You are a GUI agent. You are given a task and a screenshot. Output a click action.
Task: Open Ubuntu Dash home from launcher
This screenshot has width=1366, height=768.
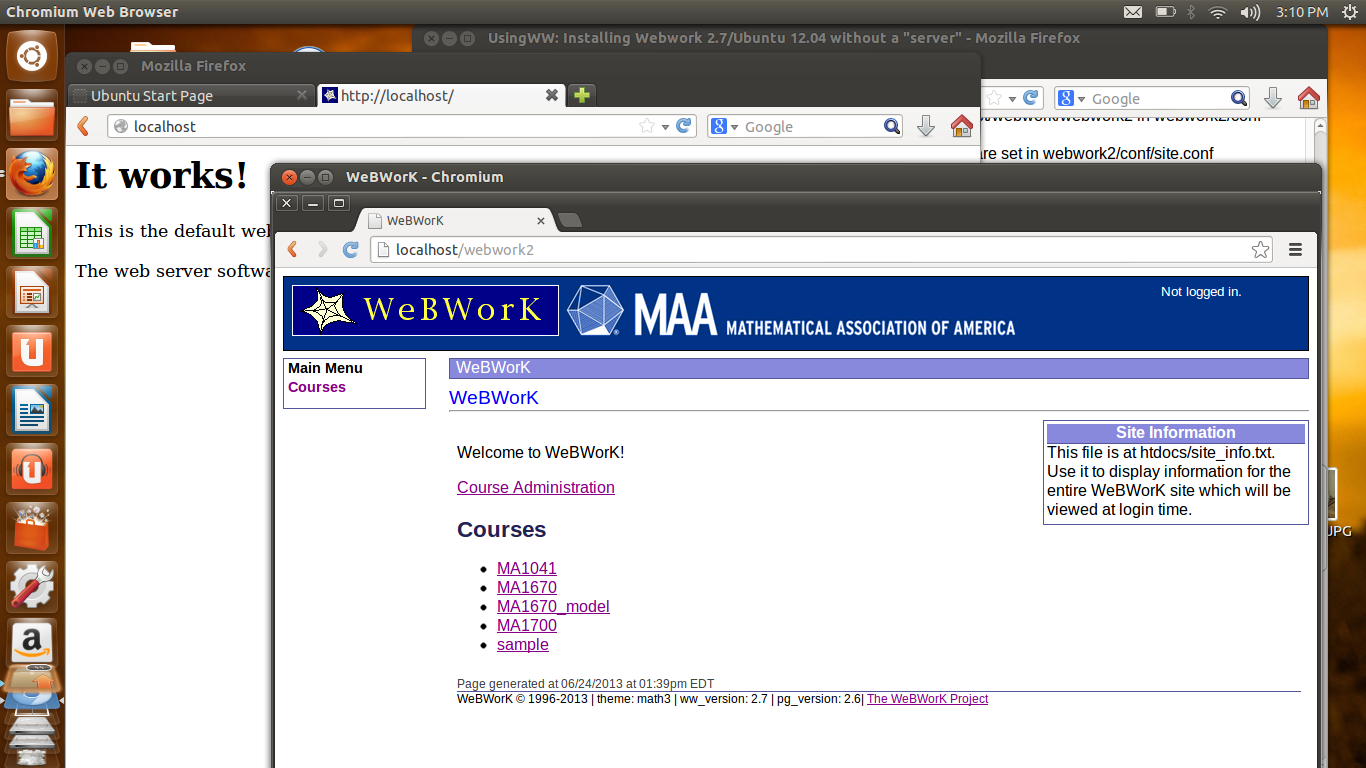pyautogui.click(x=32, y=56)
